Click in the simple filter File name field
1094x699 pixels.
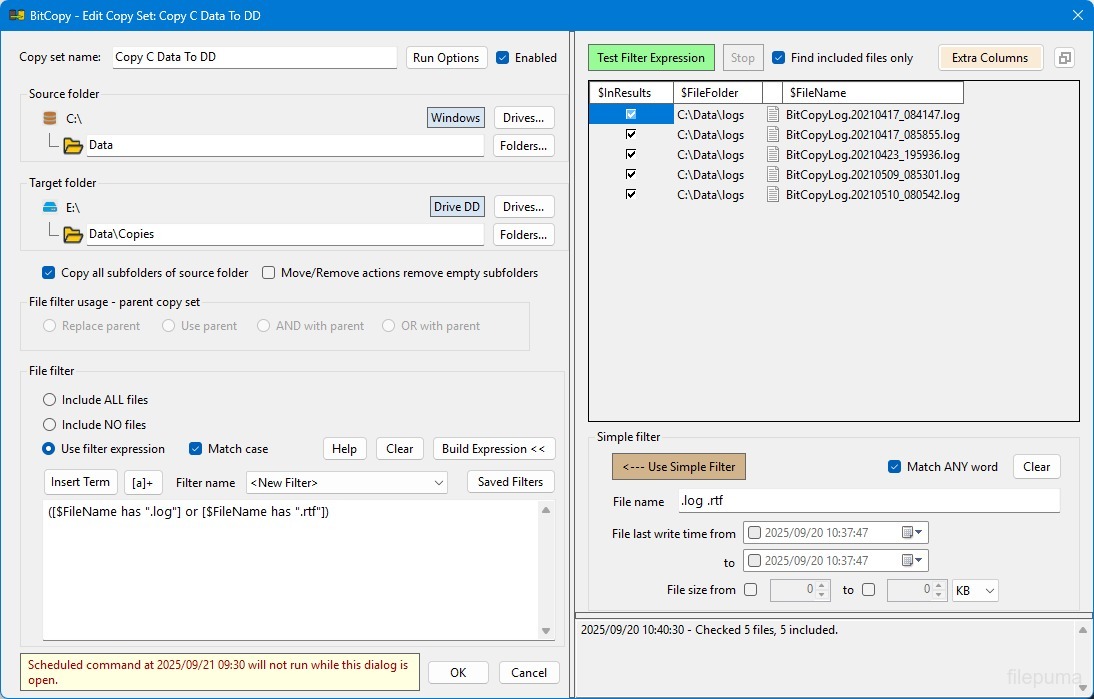866,501
